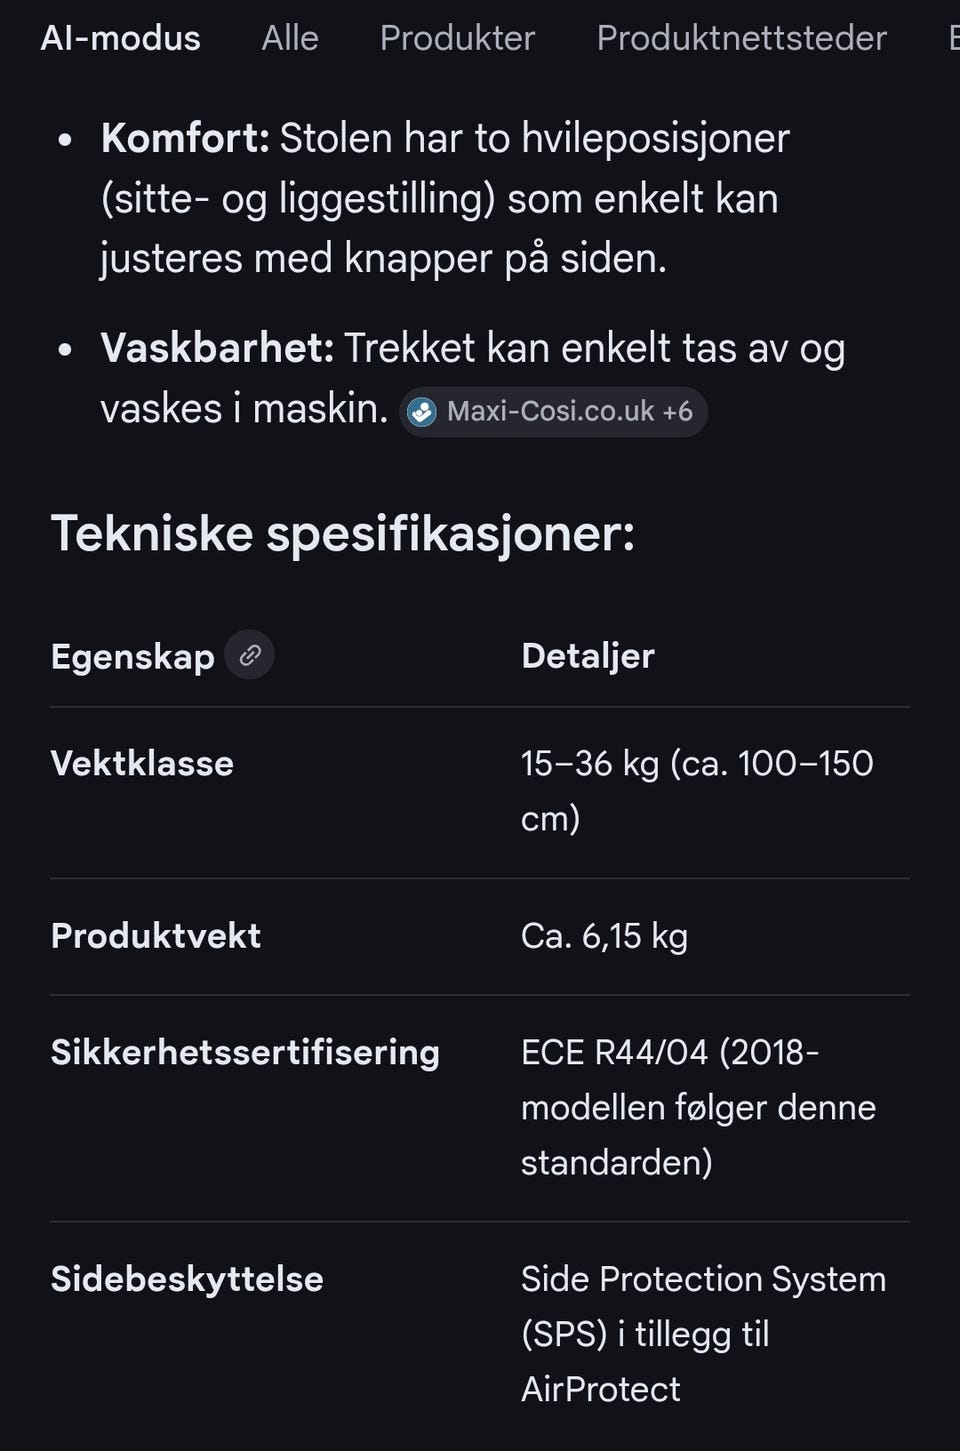Click the Ca. 6,15 kg value
Screen dimensions: 960x1451
604,936
